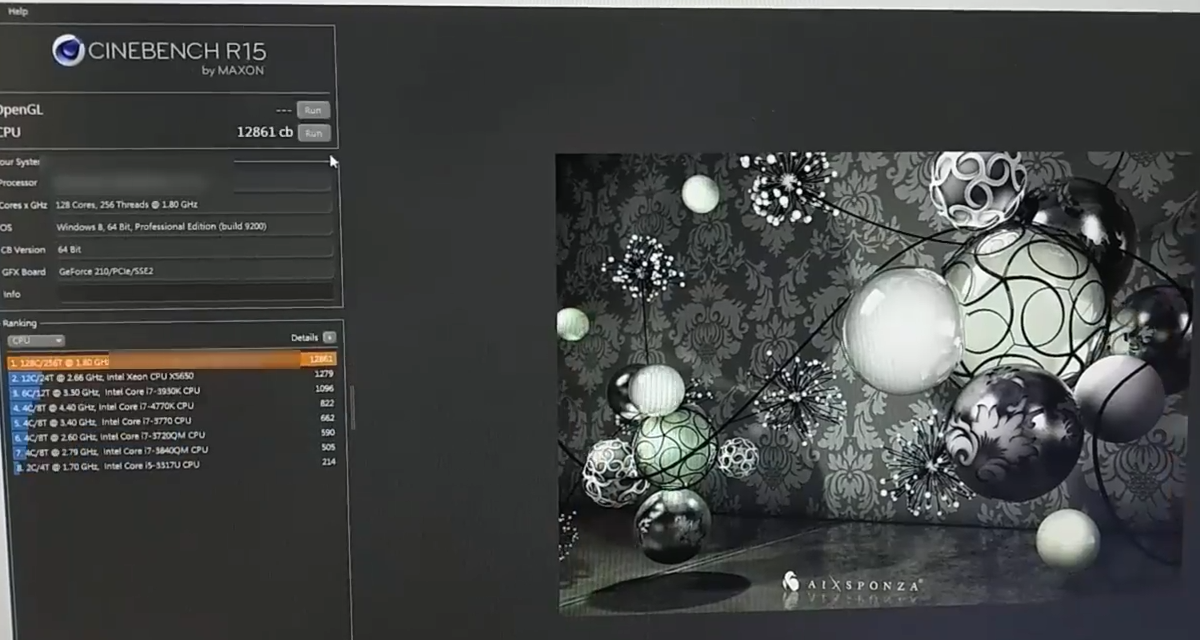Click the rendered spheres scene image
Image resolution: width=1200 pixels, height=640 pixels.
click(874, 382)
